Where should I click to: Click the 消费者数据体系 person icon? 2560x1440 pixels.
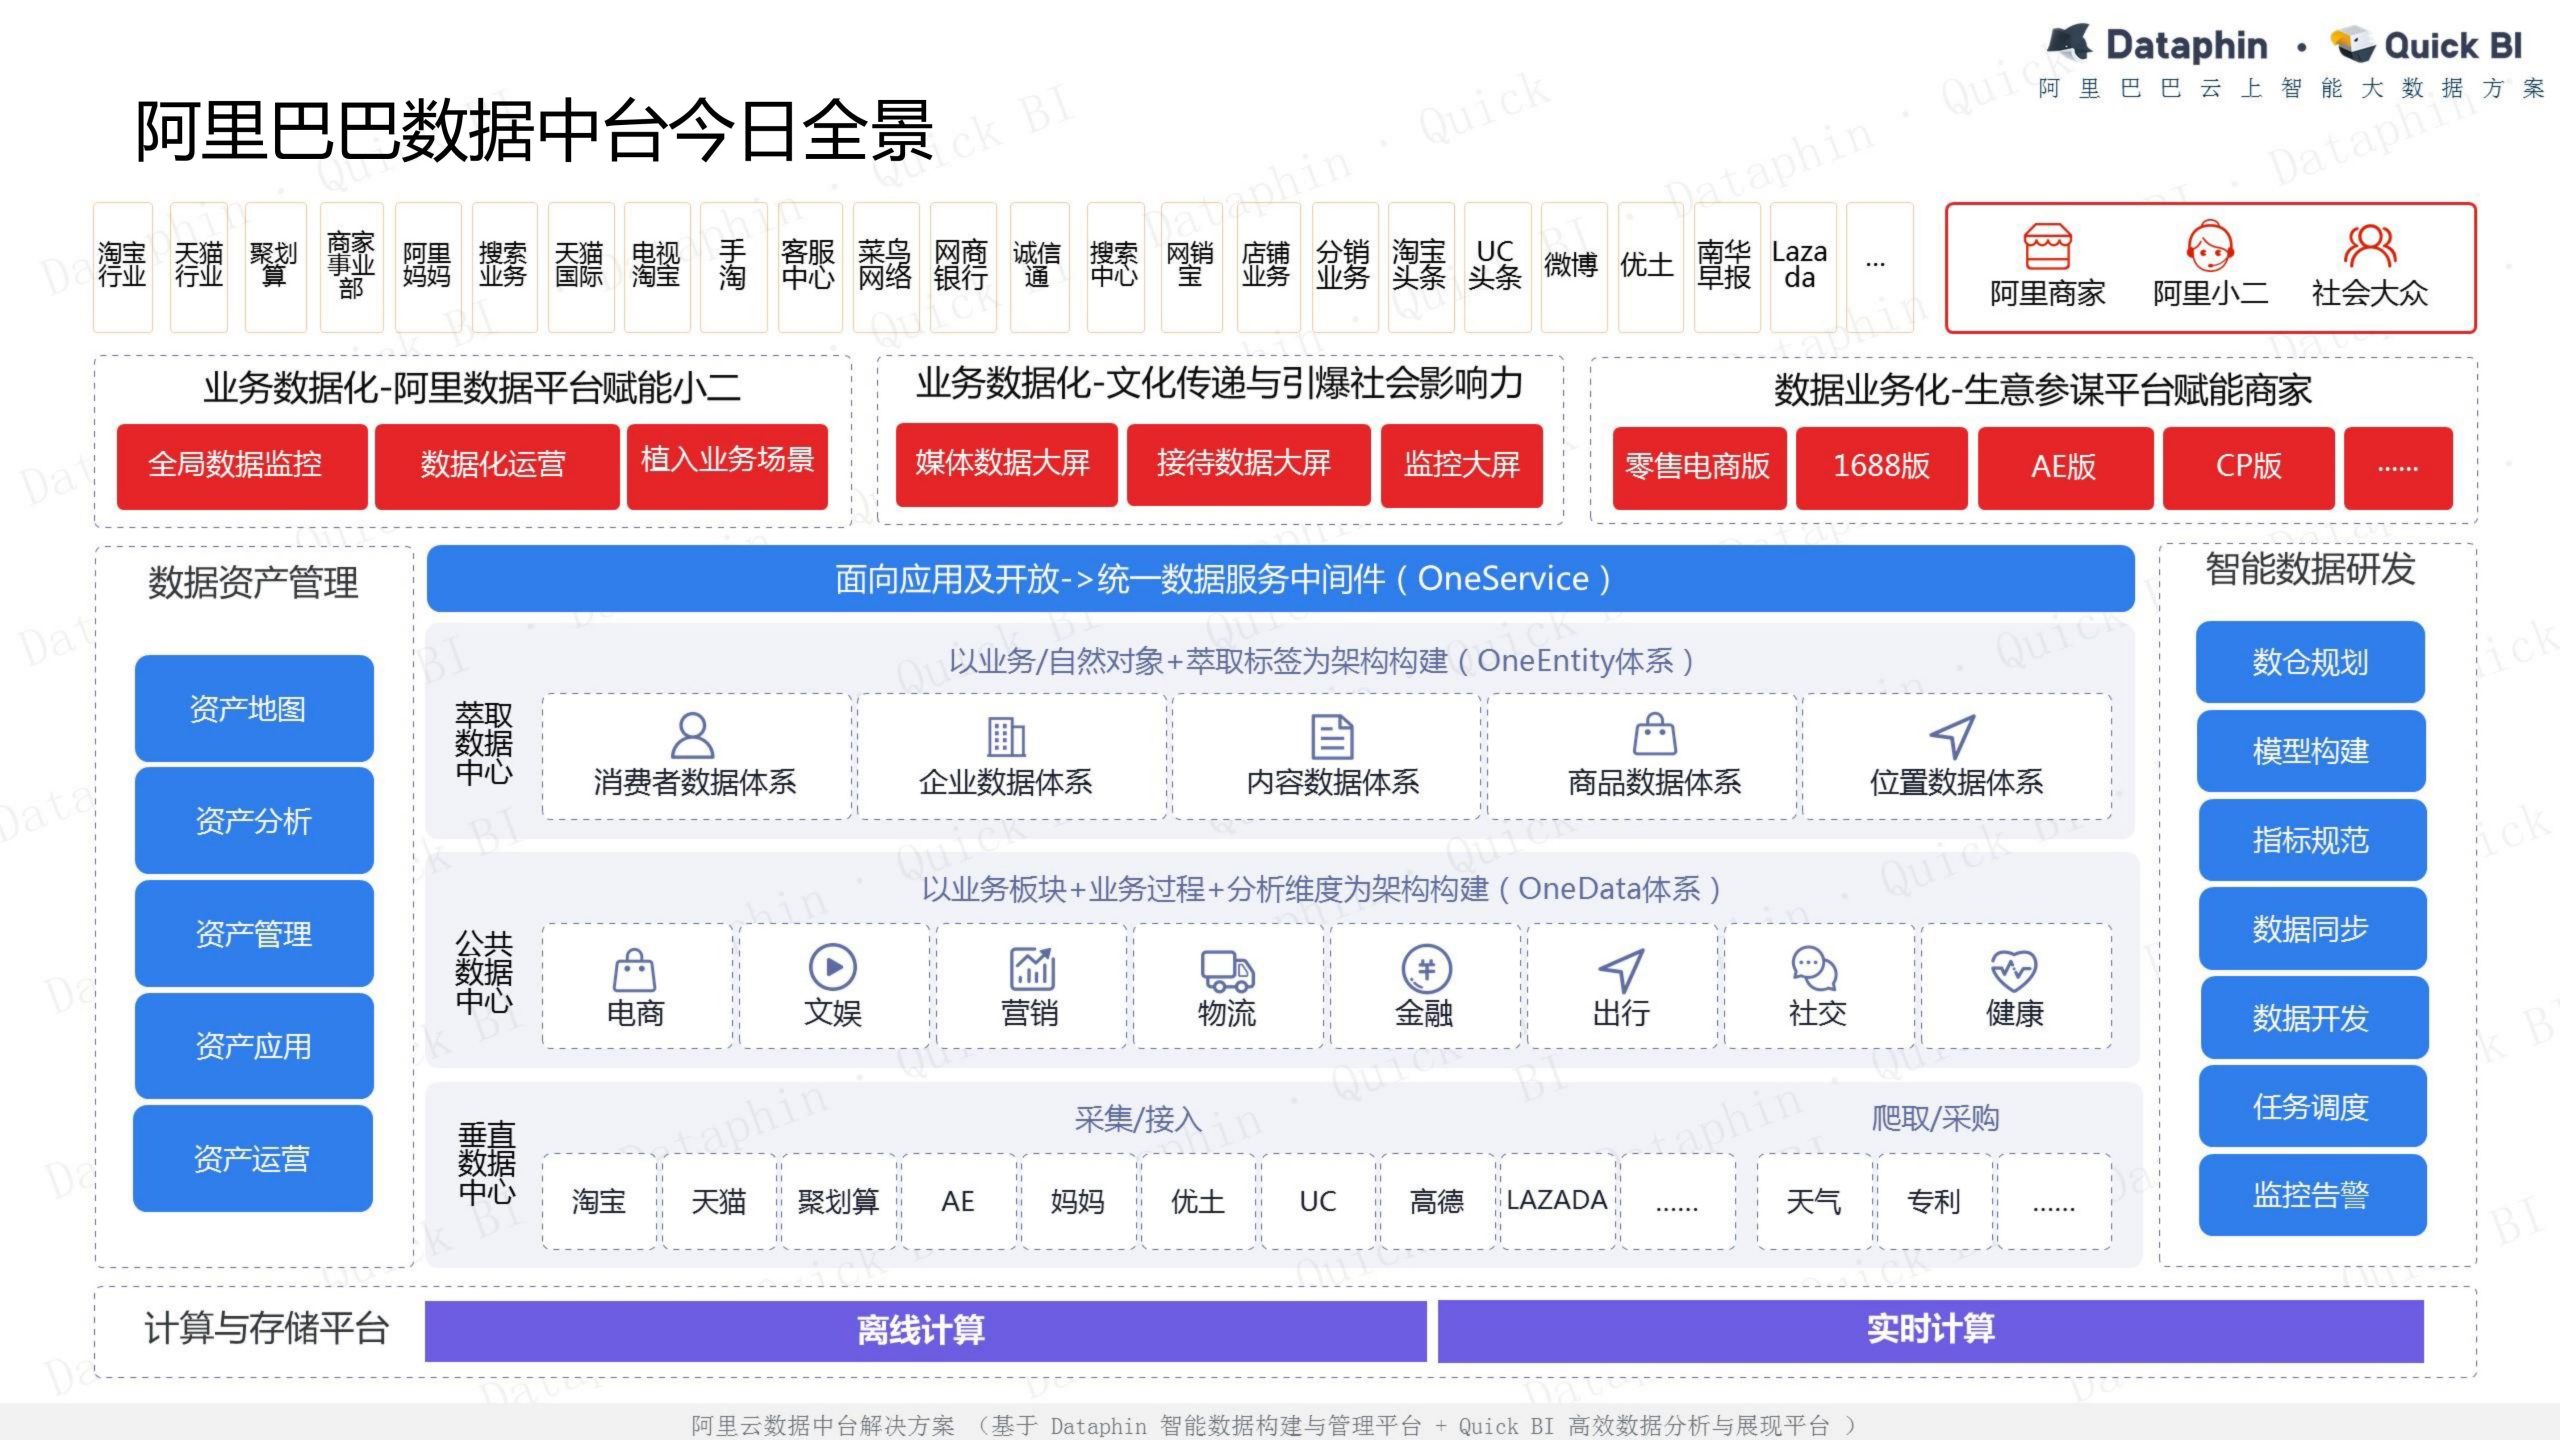pos(692,736)
